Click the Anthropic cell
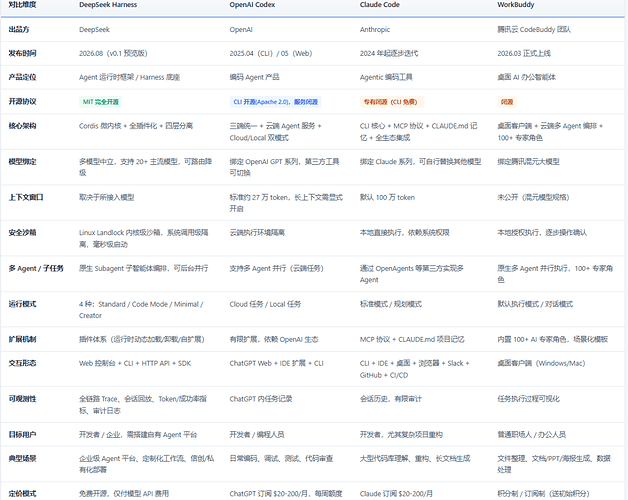This screenshot has width=628, height=500. tap(374, 29)
